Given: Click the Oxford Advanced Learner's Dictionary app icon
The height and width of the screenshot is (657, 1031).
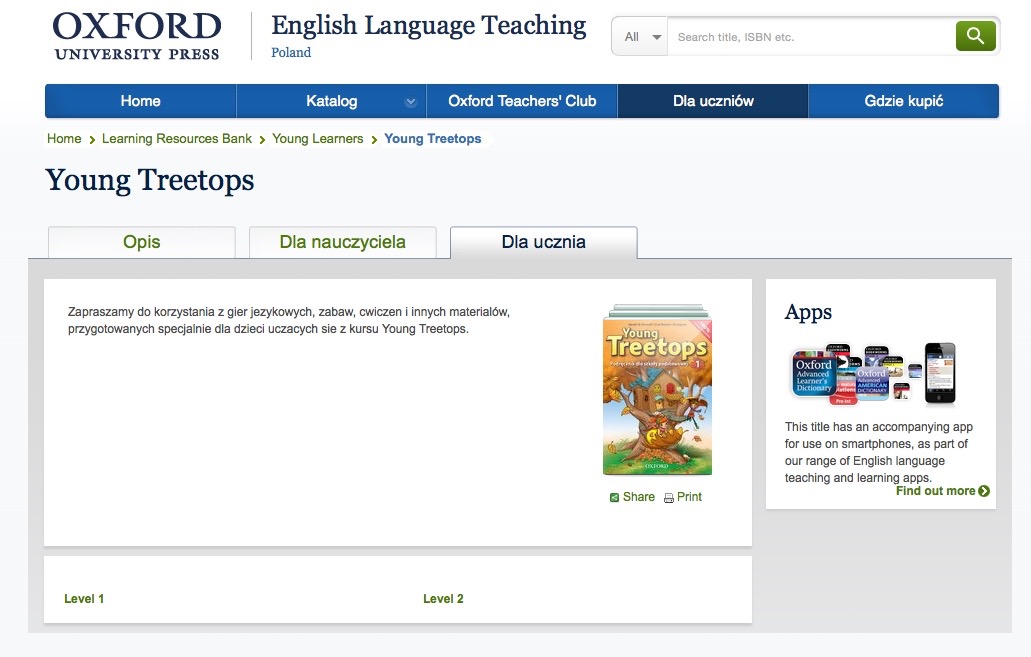Looking at the screenshot, I should (x=813, y=378).
